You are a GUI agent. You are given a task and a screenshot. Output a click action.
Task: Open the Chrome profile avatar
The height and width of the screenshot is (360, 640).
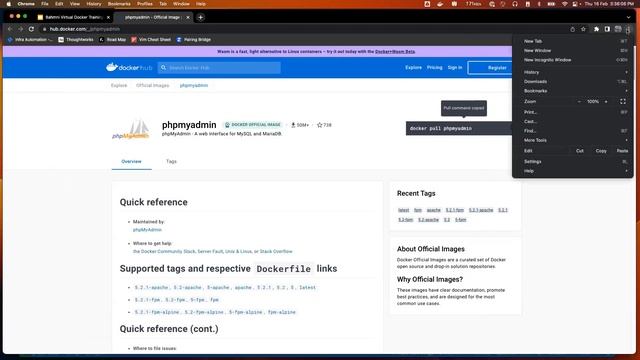(x=618, y=29)
